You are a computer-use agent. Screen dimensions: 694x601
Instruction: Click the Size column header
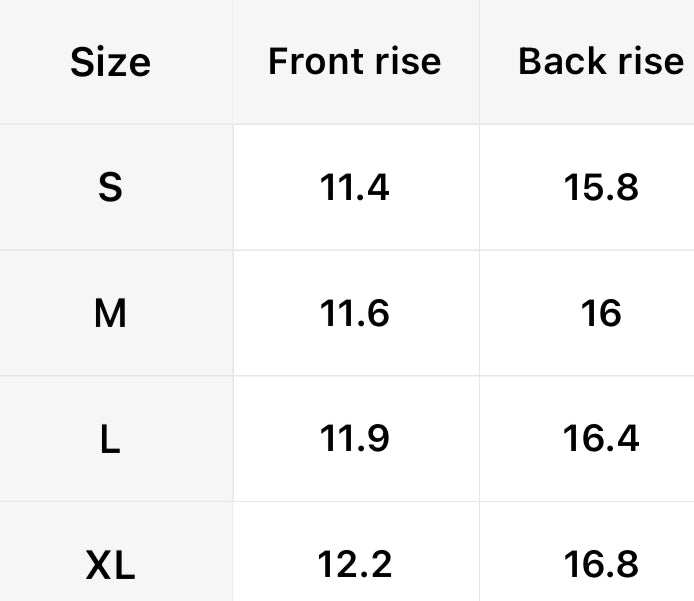[x=110, y=63]
